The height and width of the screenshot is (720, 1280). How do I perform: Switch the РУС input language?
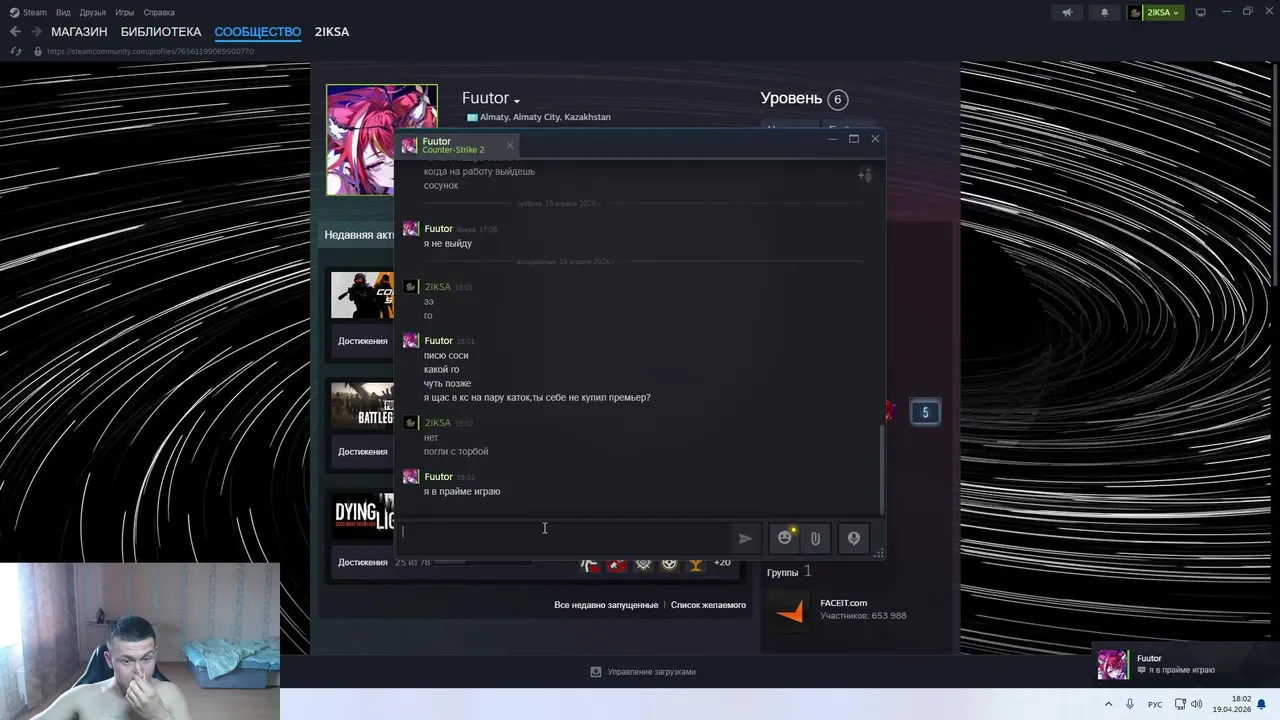(x=1155, y=705)
